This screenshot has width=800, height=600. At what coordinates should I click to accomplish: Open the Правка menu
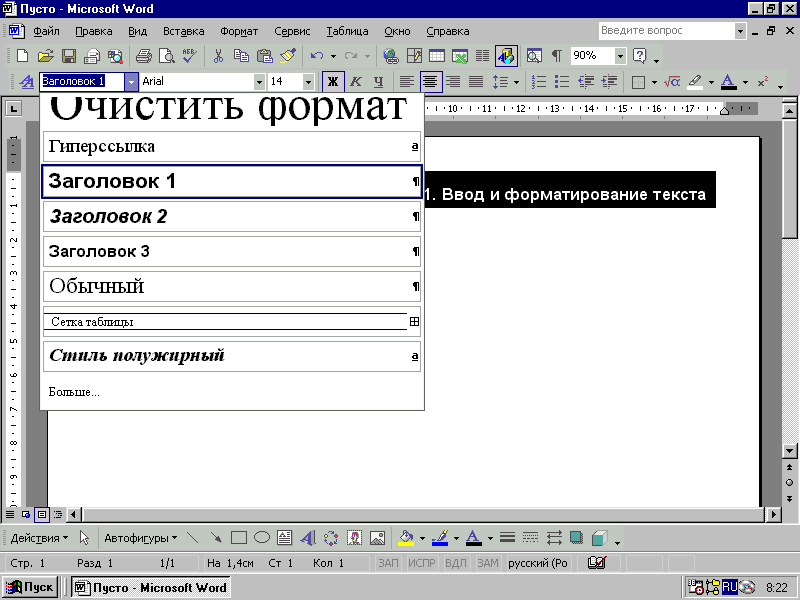coord(94,31)
